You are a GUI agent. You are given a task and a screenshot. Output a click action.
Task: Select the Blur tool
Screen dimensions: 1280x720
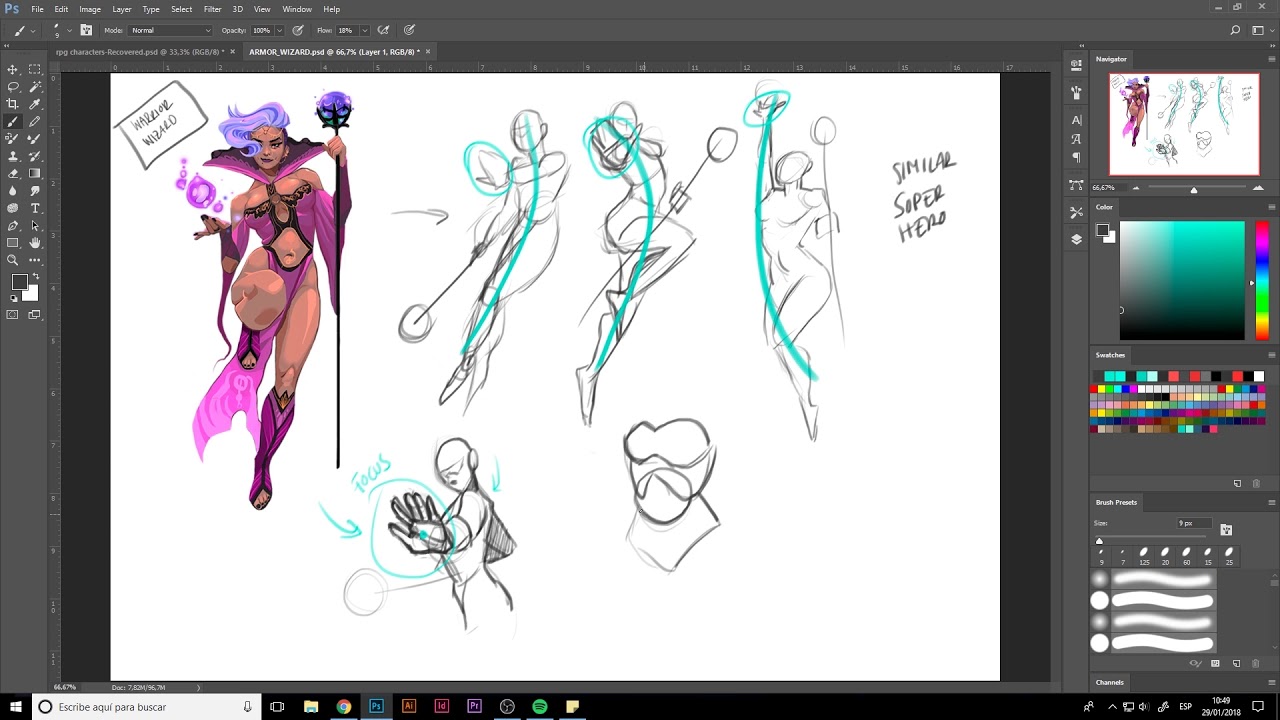tap(13, 191)
